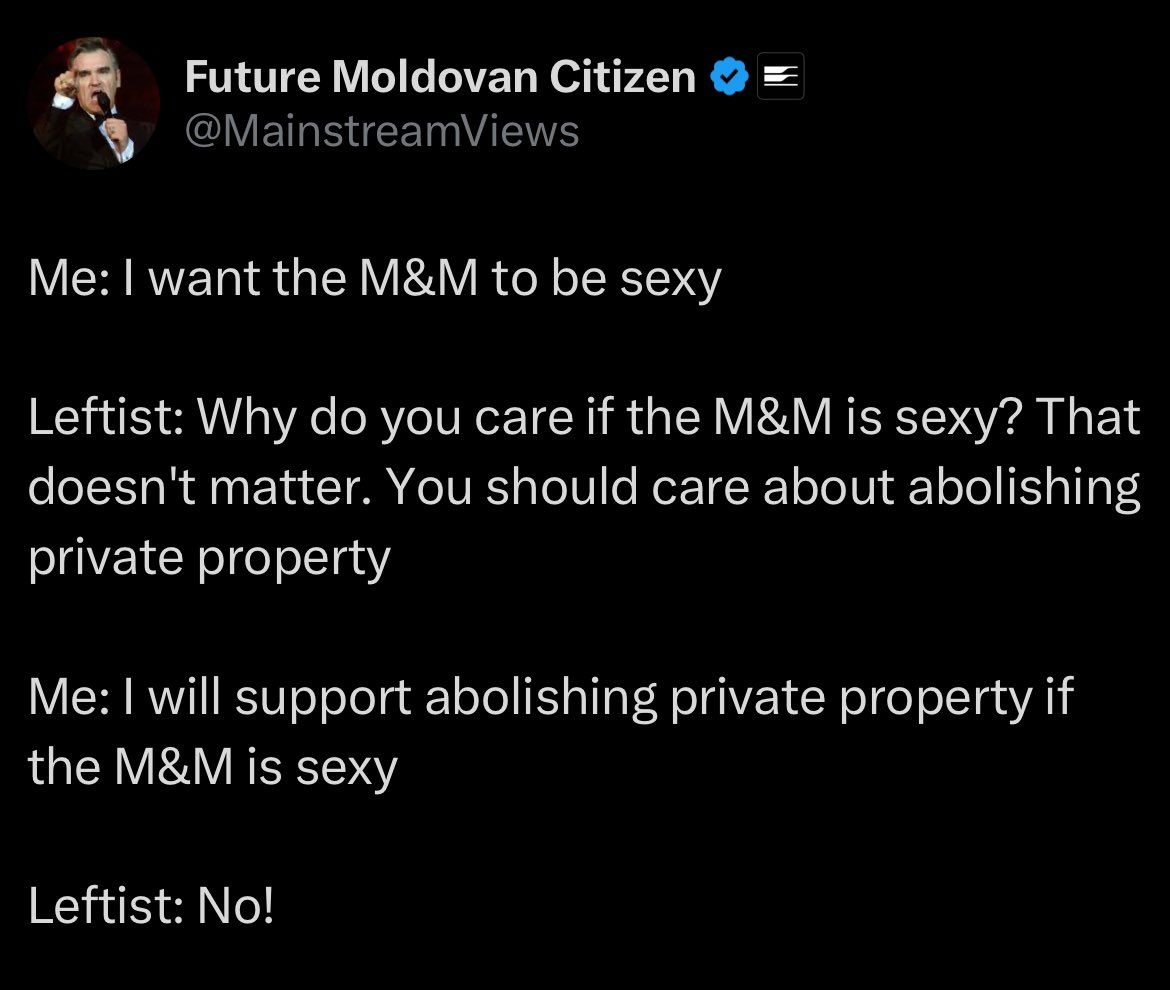Click the word 'No!' at the bottom
The width and height of the screenshot is (1170, 990).
[x=235, y=906]
